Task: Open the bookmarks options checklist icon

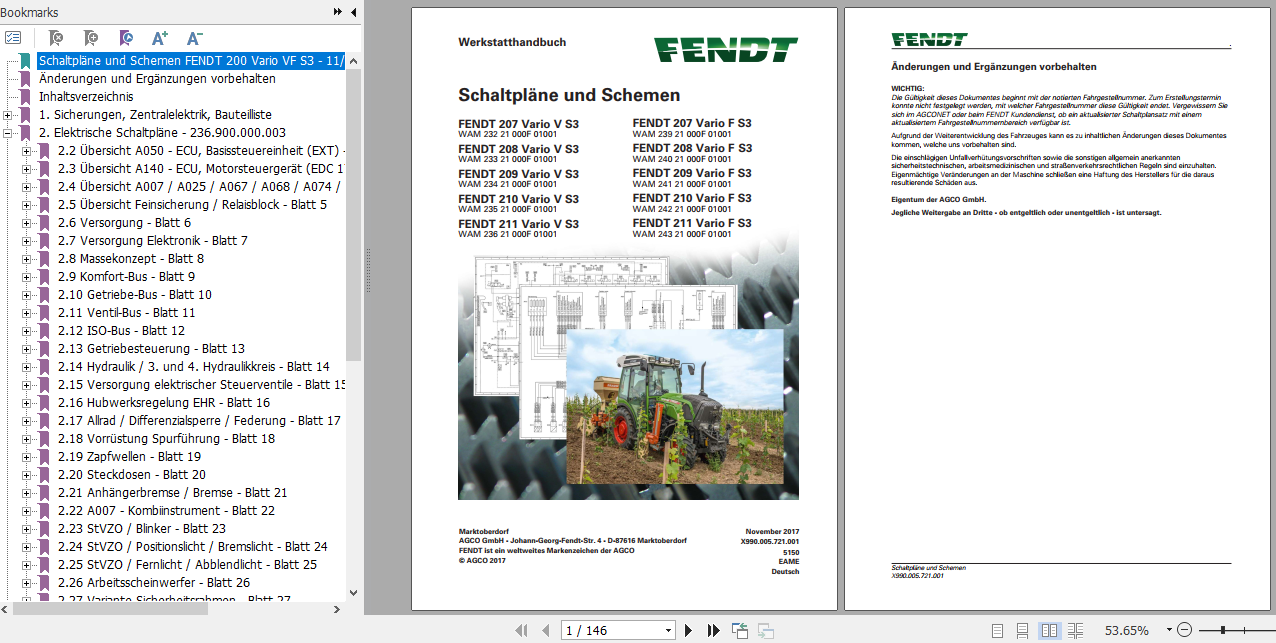Action: (13, 38)
